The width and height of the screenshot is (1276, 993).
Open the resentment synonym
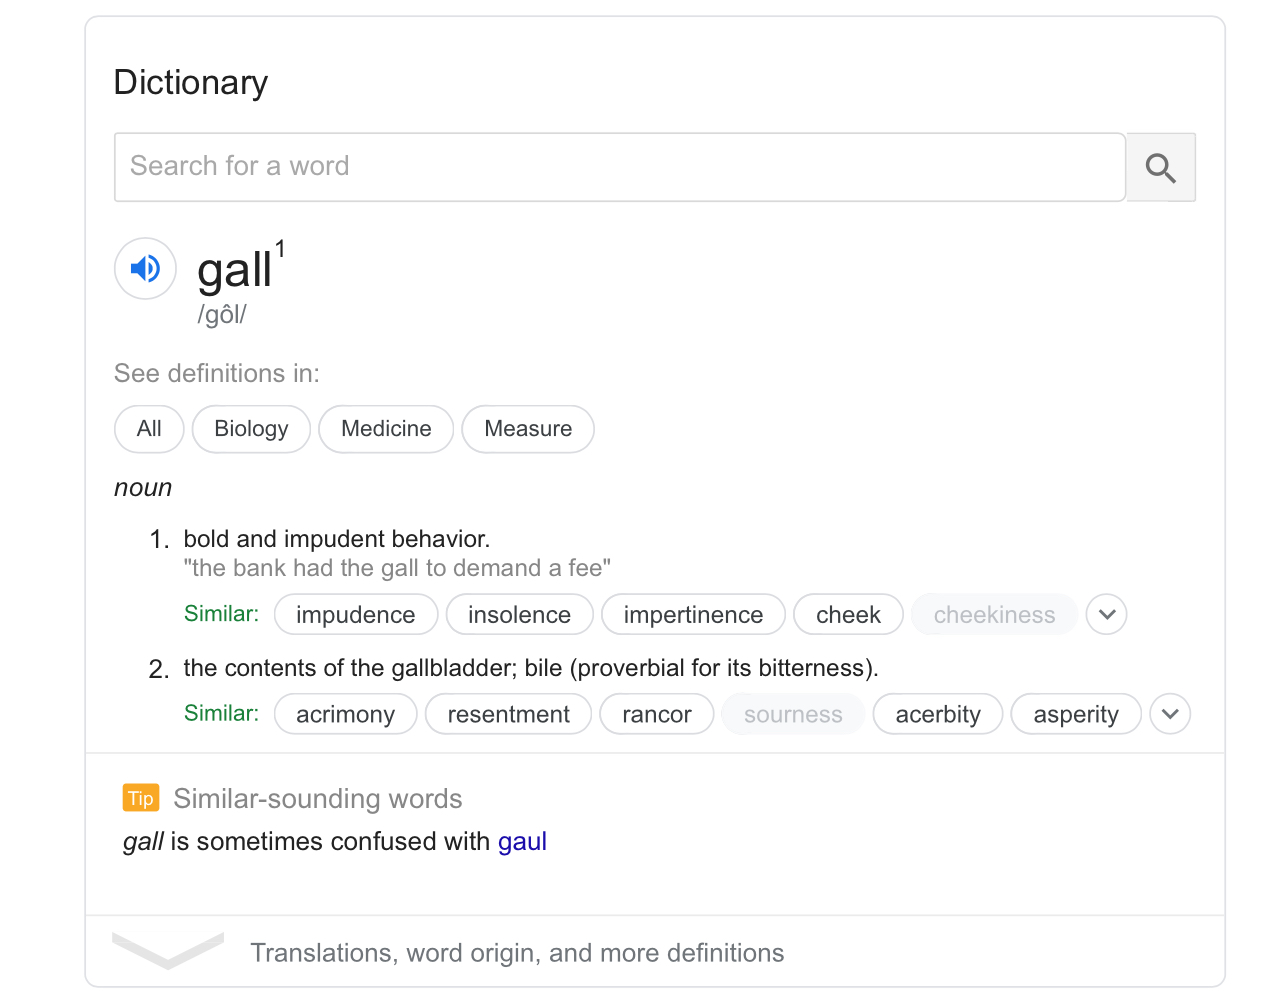pos(508,714)
